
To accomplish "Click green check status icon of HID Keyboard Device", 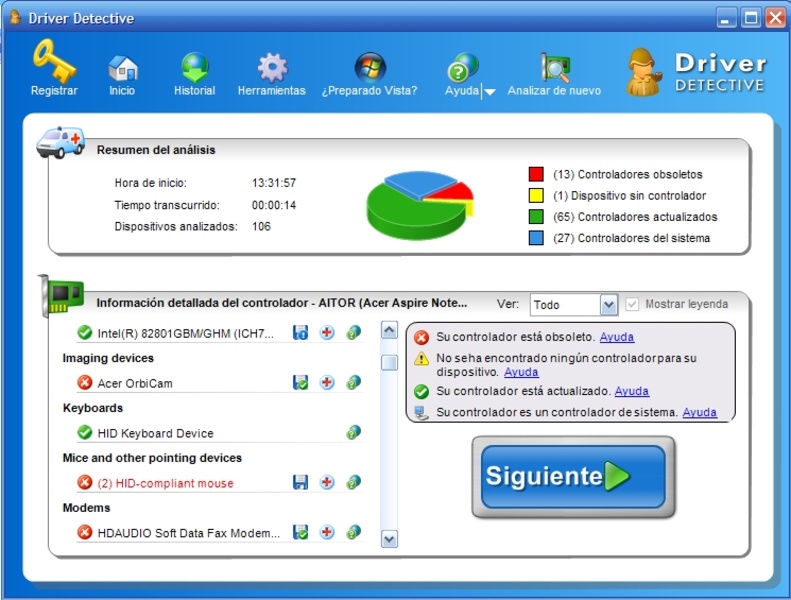I will pyautogui.click(x=85, y=432).
